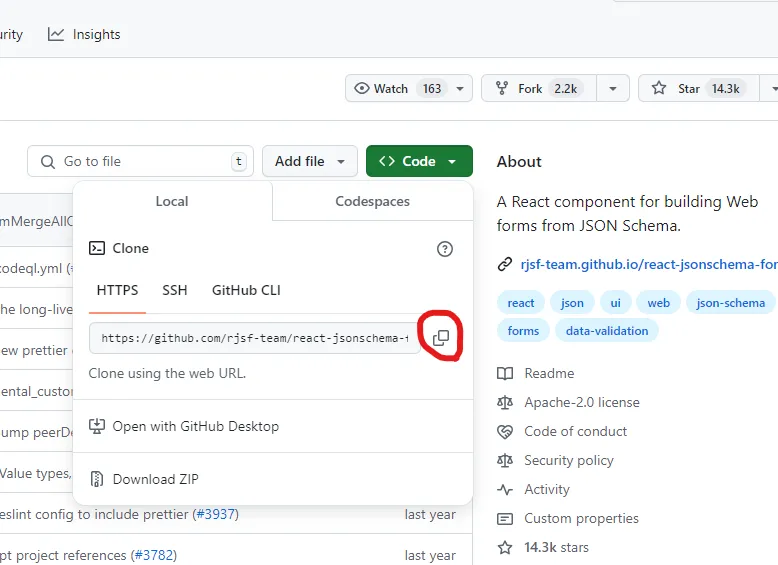Viewport: 778px width, 565px height.
Task: Click the ui topic tag
Action: coord(615,303)
